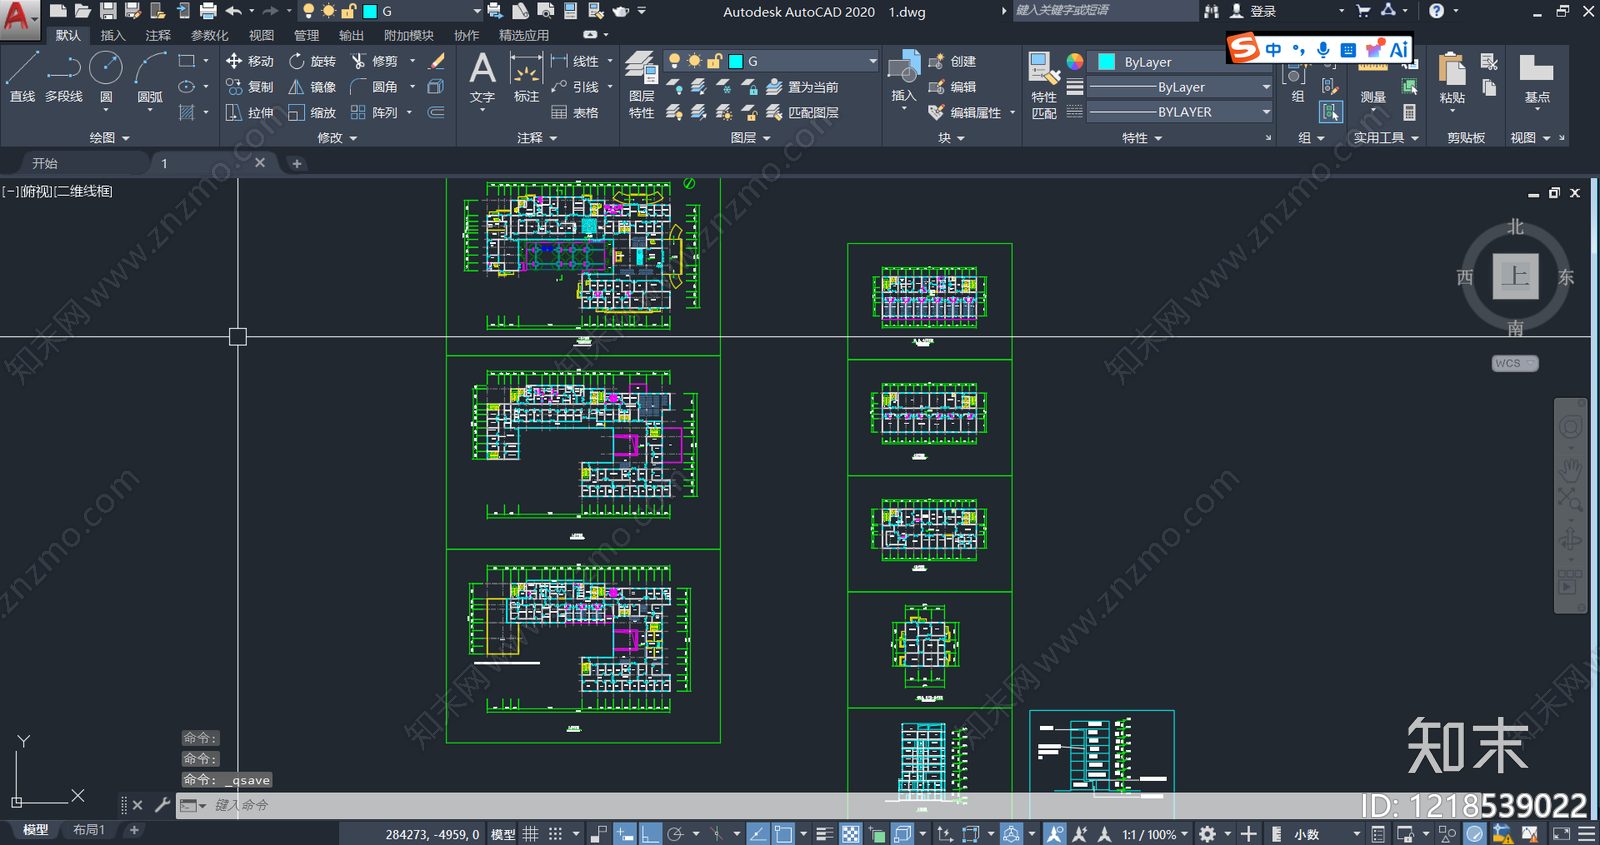This screenshot has width=1600, height=845.
Task: Open 图层特性 (Layer Properties) manager
Action: point(641,86)
